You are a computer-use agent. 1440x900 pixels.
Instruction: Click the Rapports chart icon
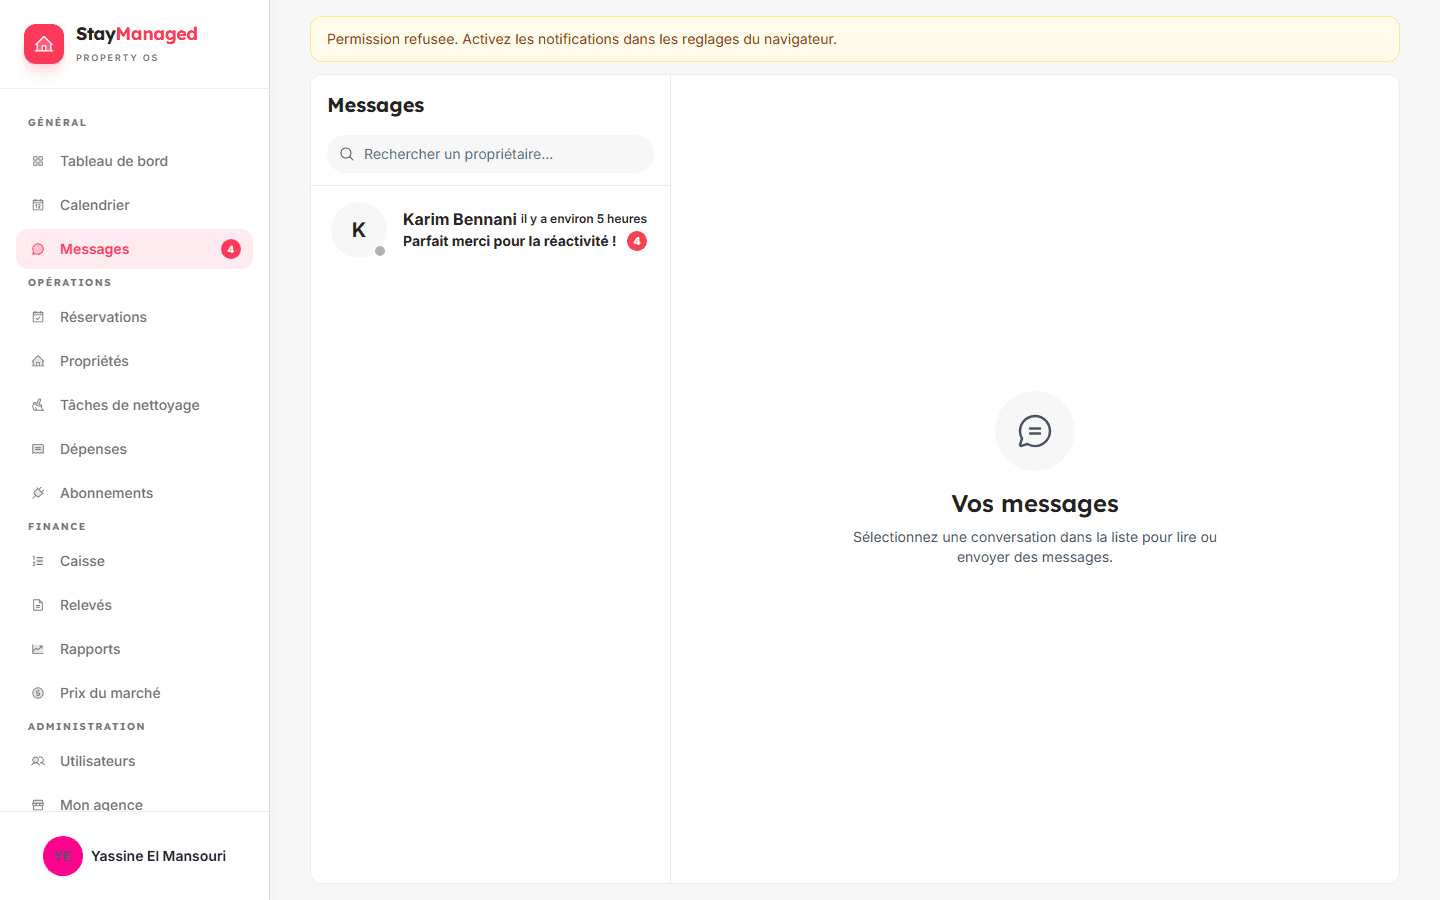(x=38, y=649)
